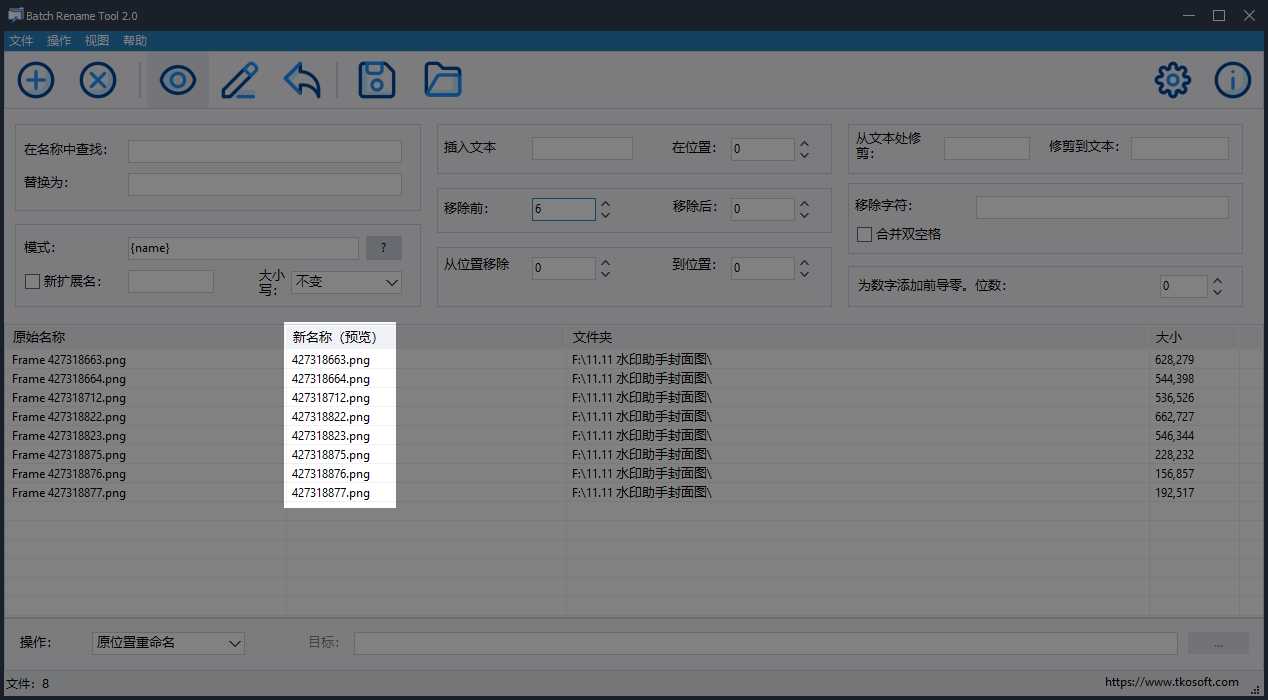Click the save floppy disk icon
Screen dimensions: 1268x700
(377, 80)
